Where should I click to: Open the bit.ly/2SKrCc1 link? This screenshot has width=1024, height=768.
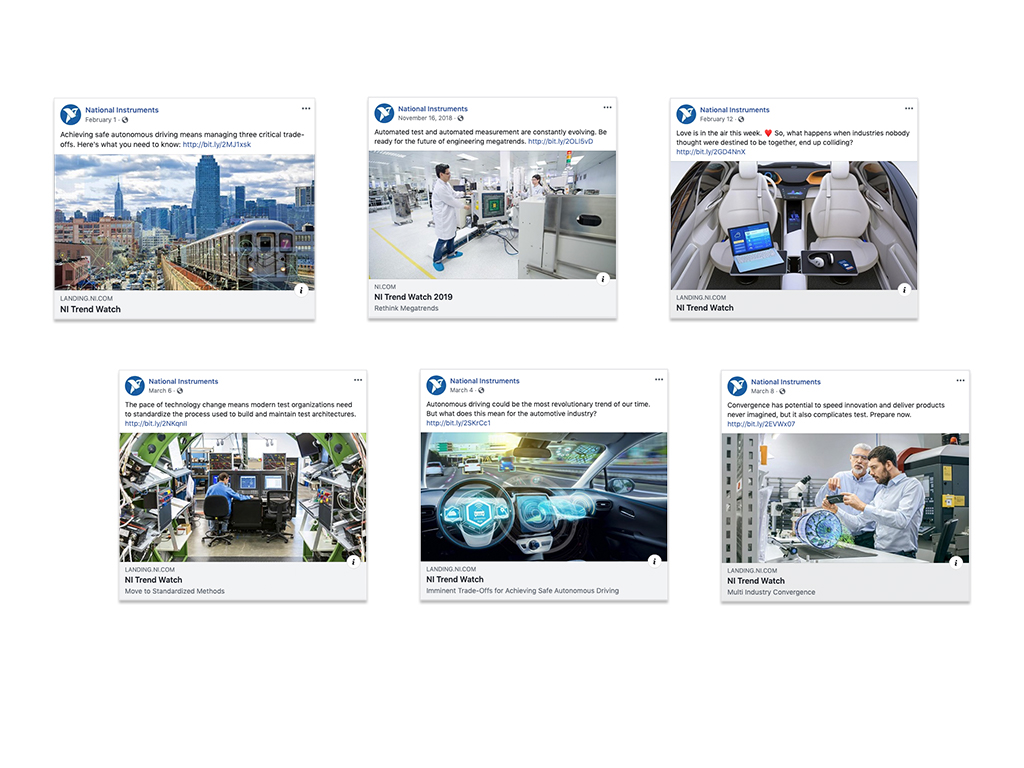tap(458, 423)
